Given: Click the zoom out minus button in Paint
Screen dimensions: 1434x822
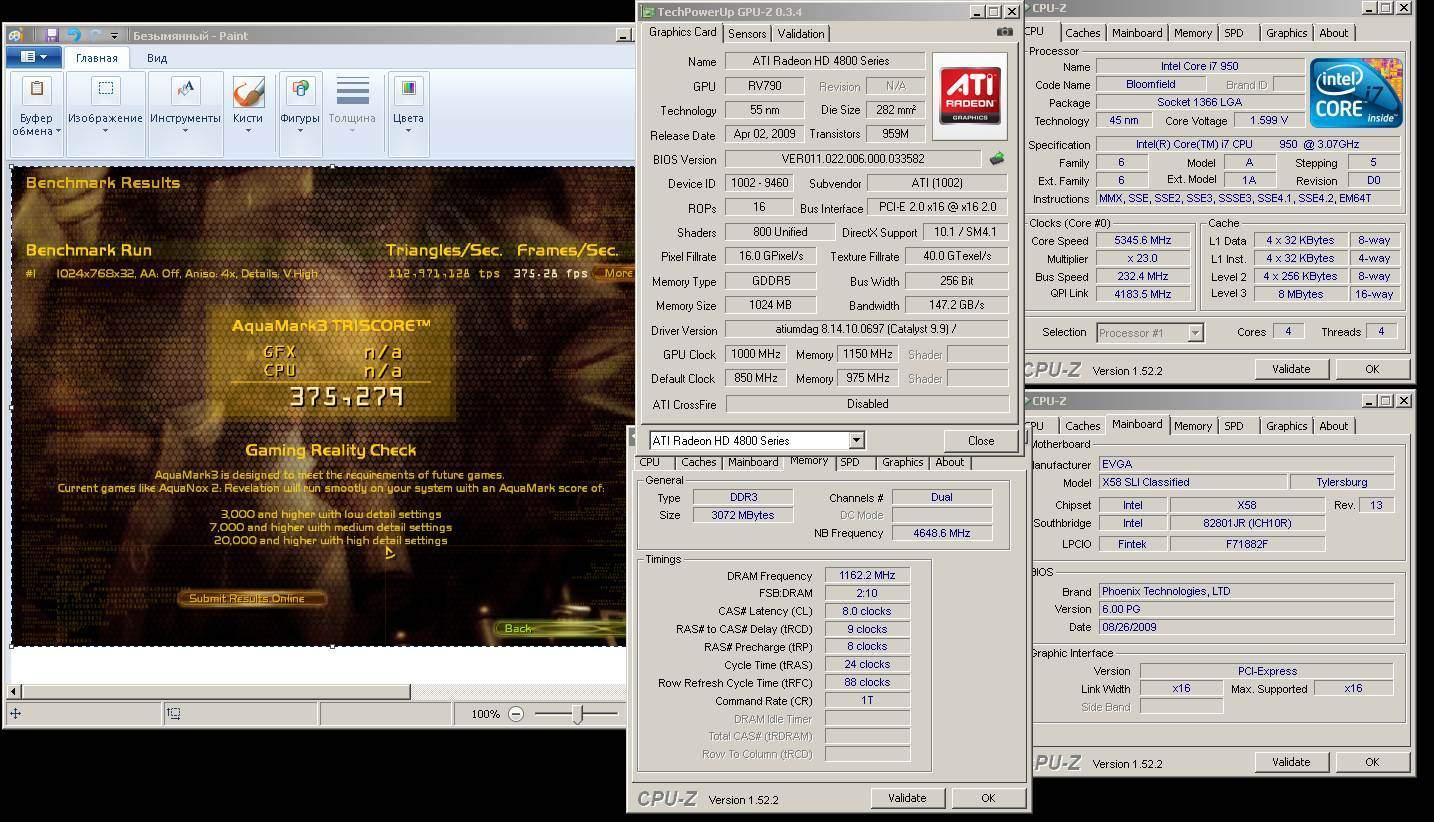Looking at the screenshot, I should click(516, 713).
